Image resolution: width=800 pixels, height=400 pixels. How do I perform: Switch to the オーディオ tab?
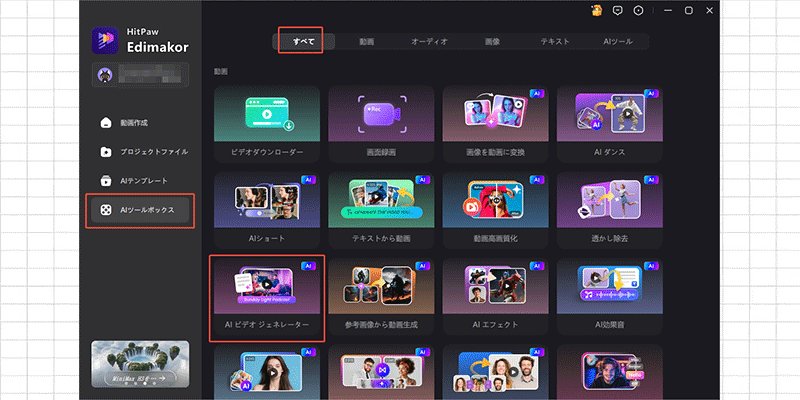tap(430, 42)
